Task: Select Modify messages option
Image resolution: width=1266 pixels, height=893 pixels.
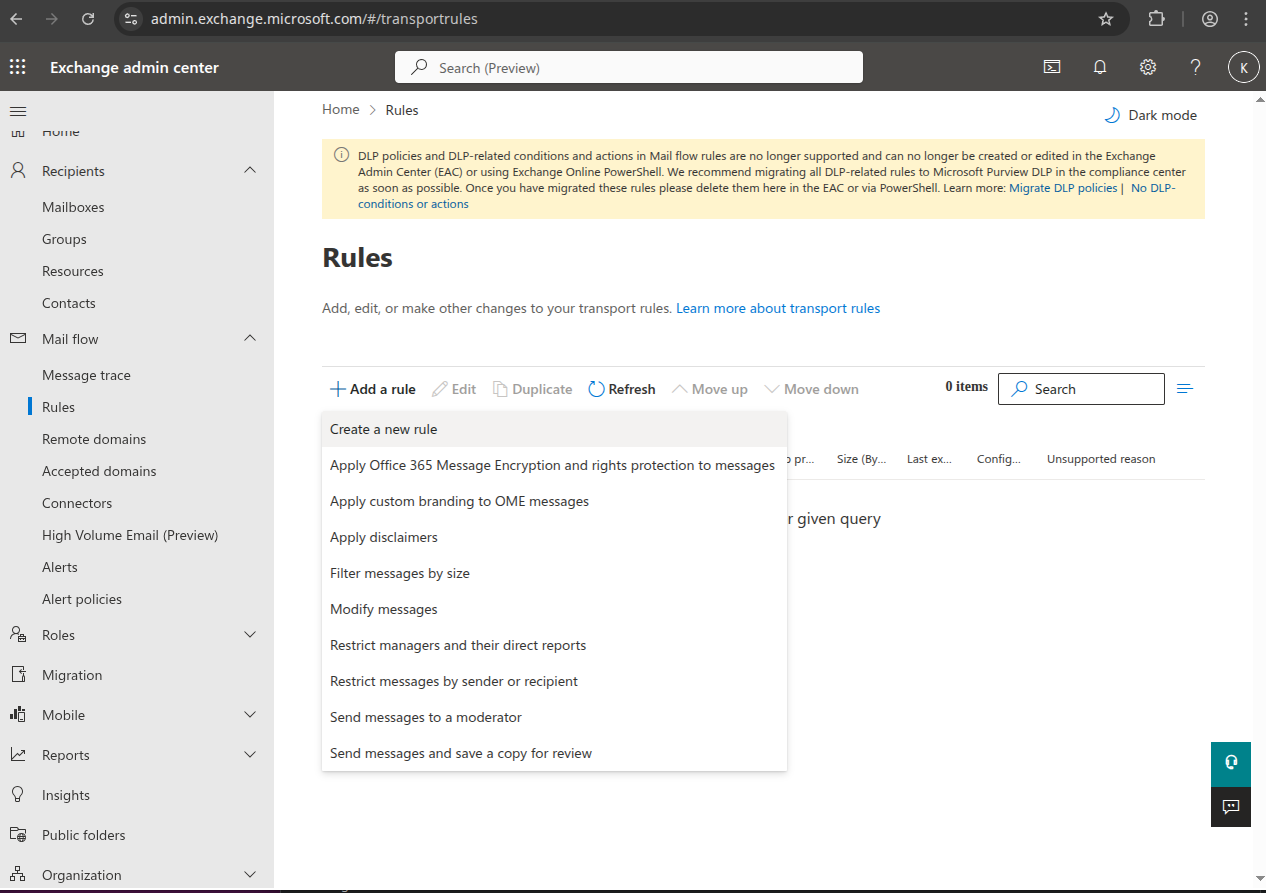Action: click(554, 609)
